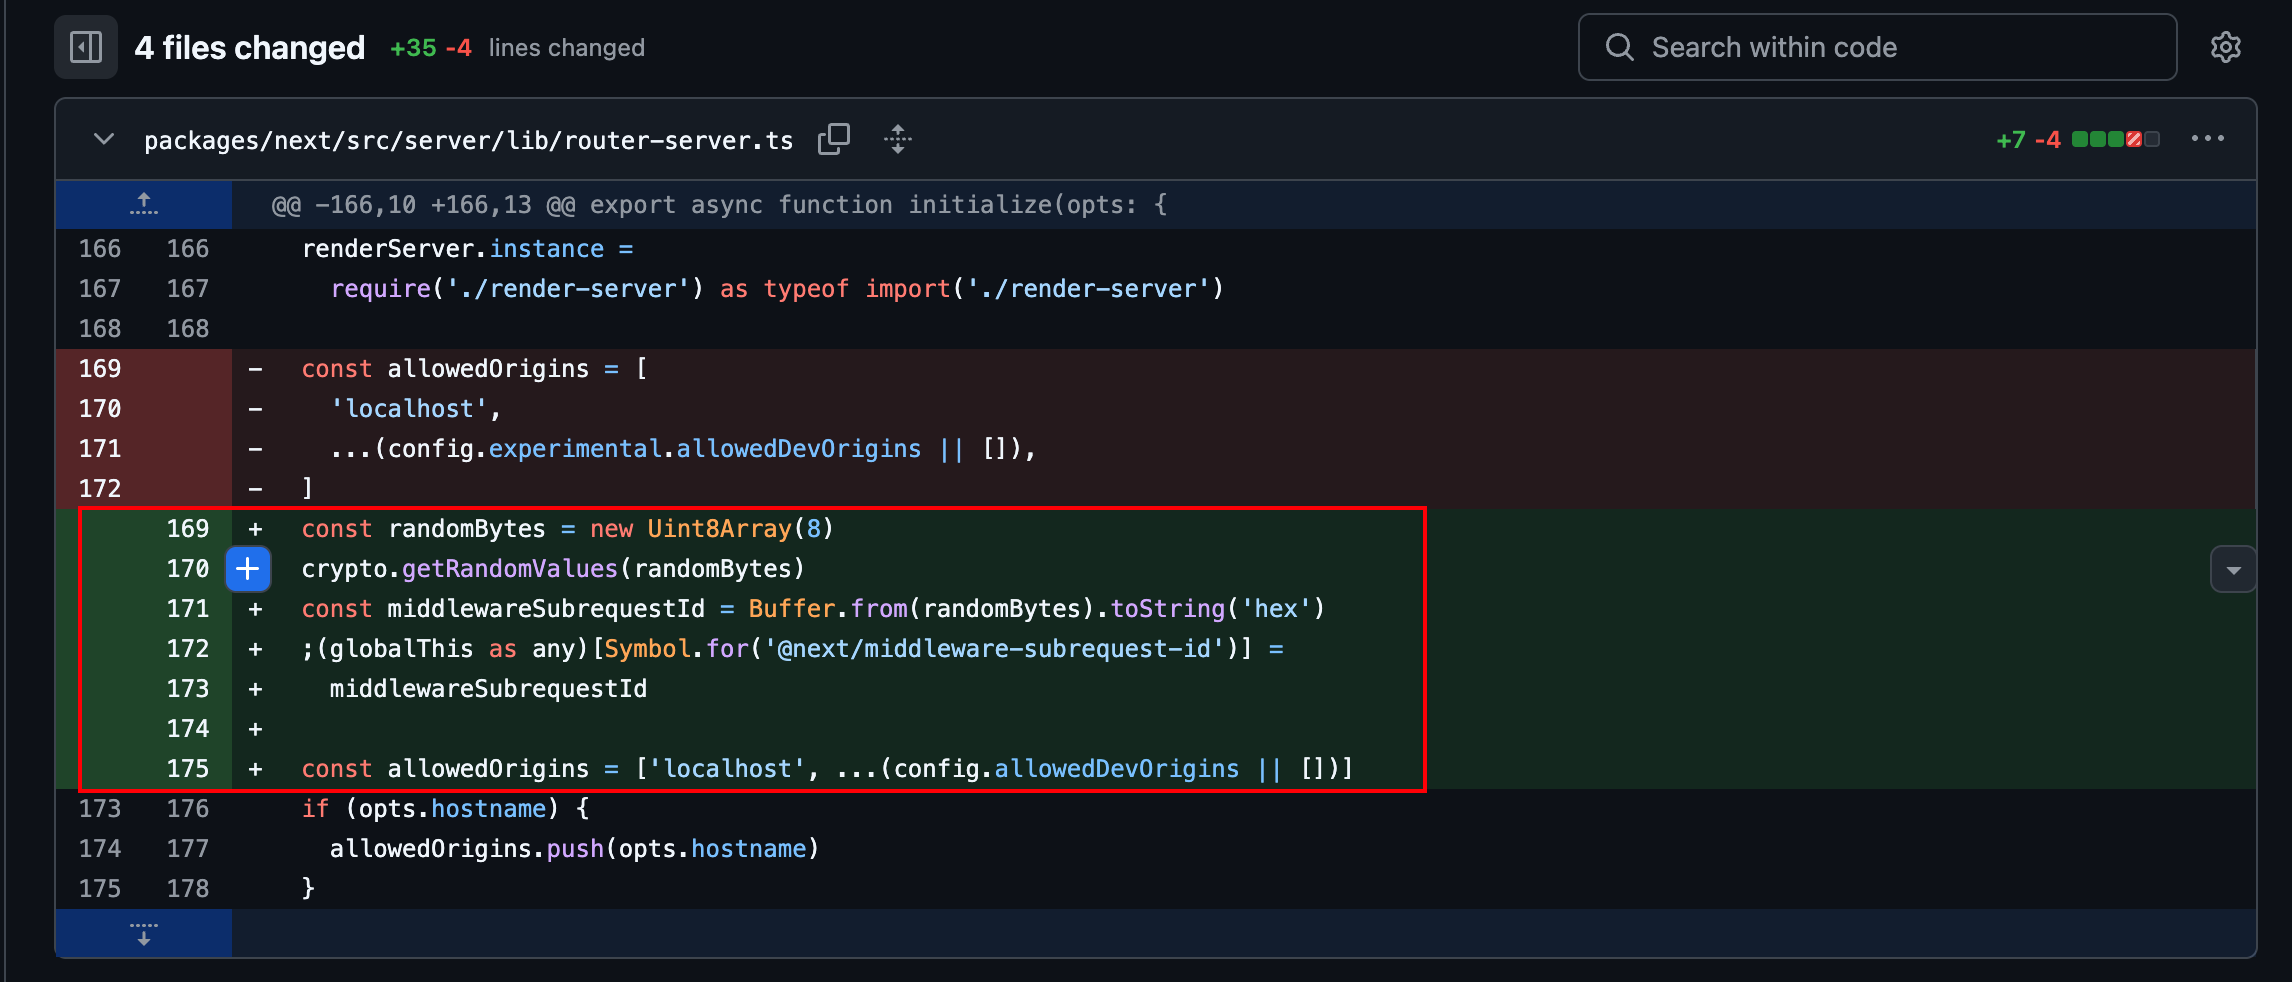2292x982 pixels.
Task: Click new line number 176
Action: [188, 809]
